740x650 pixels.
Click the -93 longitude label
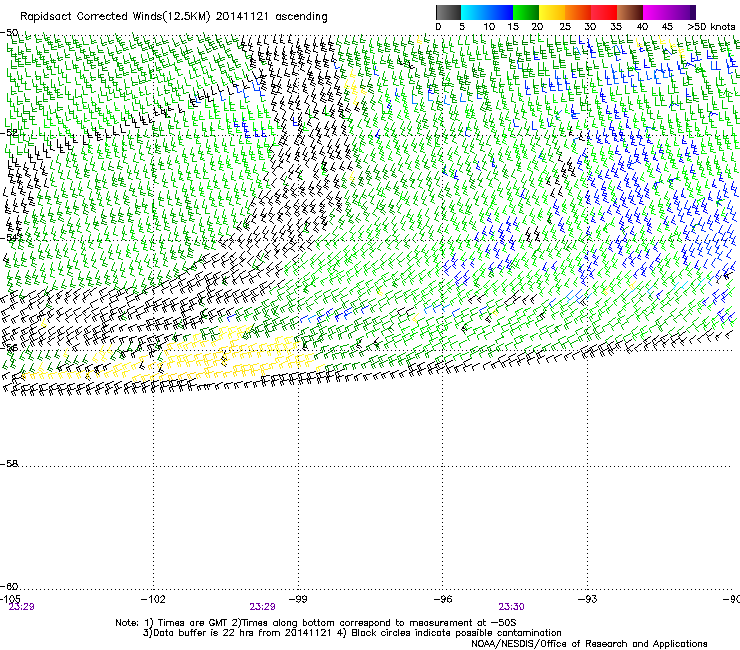(588, 599)
